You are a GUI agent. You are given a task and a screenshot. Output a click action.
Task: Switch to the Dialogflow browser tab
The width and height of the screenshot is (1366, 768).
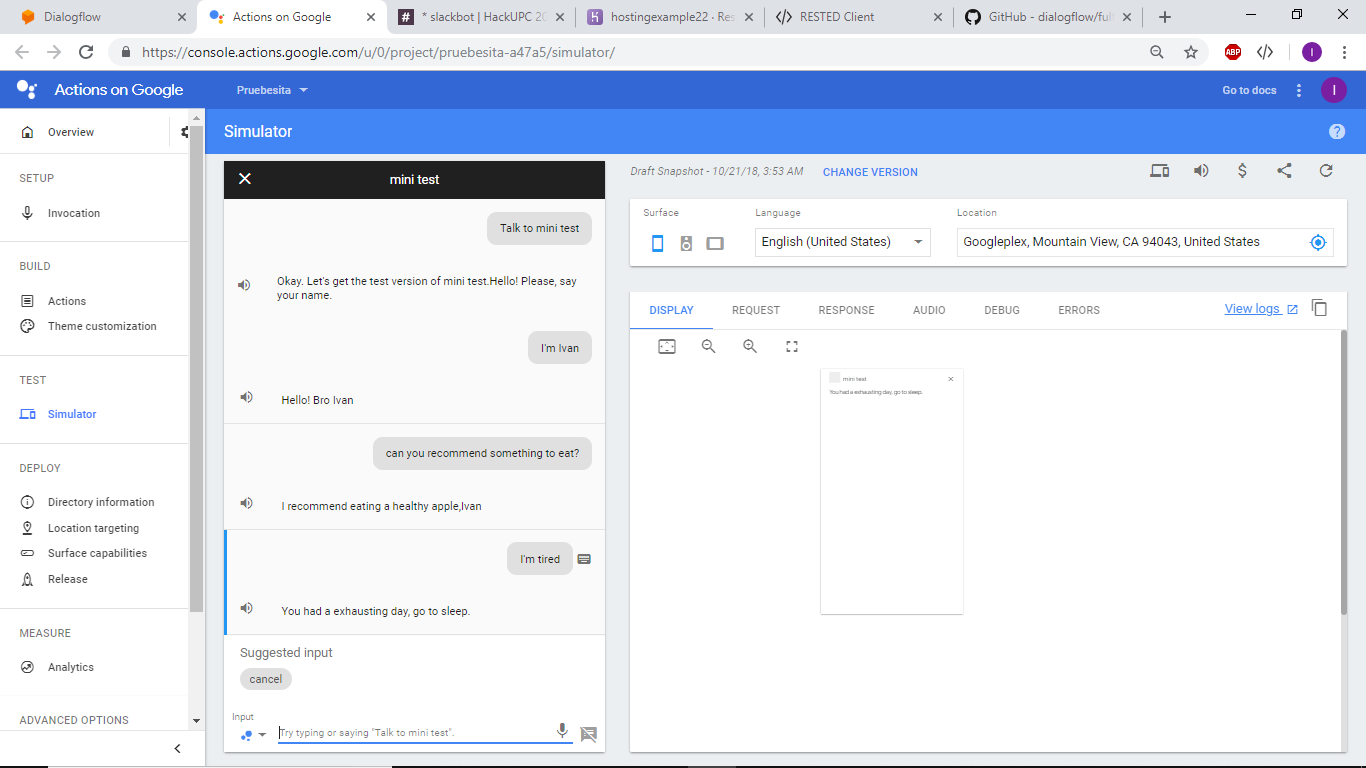[100, 17]
